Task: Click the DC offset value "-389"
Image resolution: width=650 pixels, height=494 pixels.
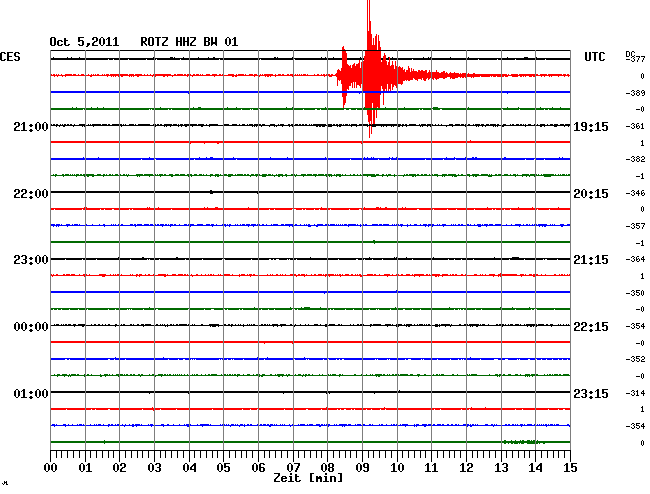Action: 635,93
